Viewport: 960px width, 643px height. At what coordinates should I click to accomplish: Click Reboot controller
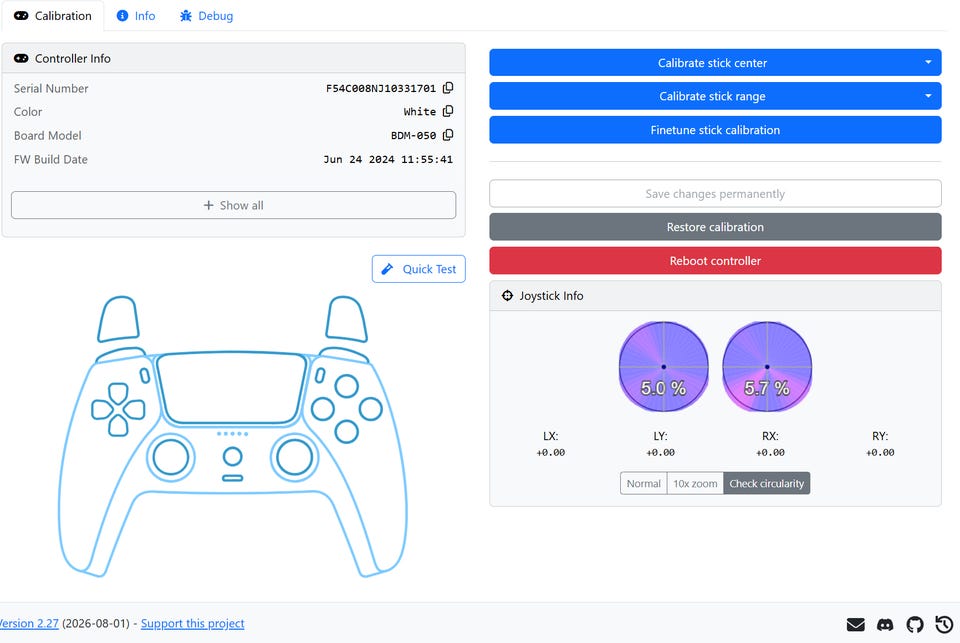point(715,260)
